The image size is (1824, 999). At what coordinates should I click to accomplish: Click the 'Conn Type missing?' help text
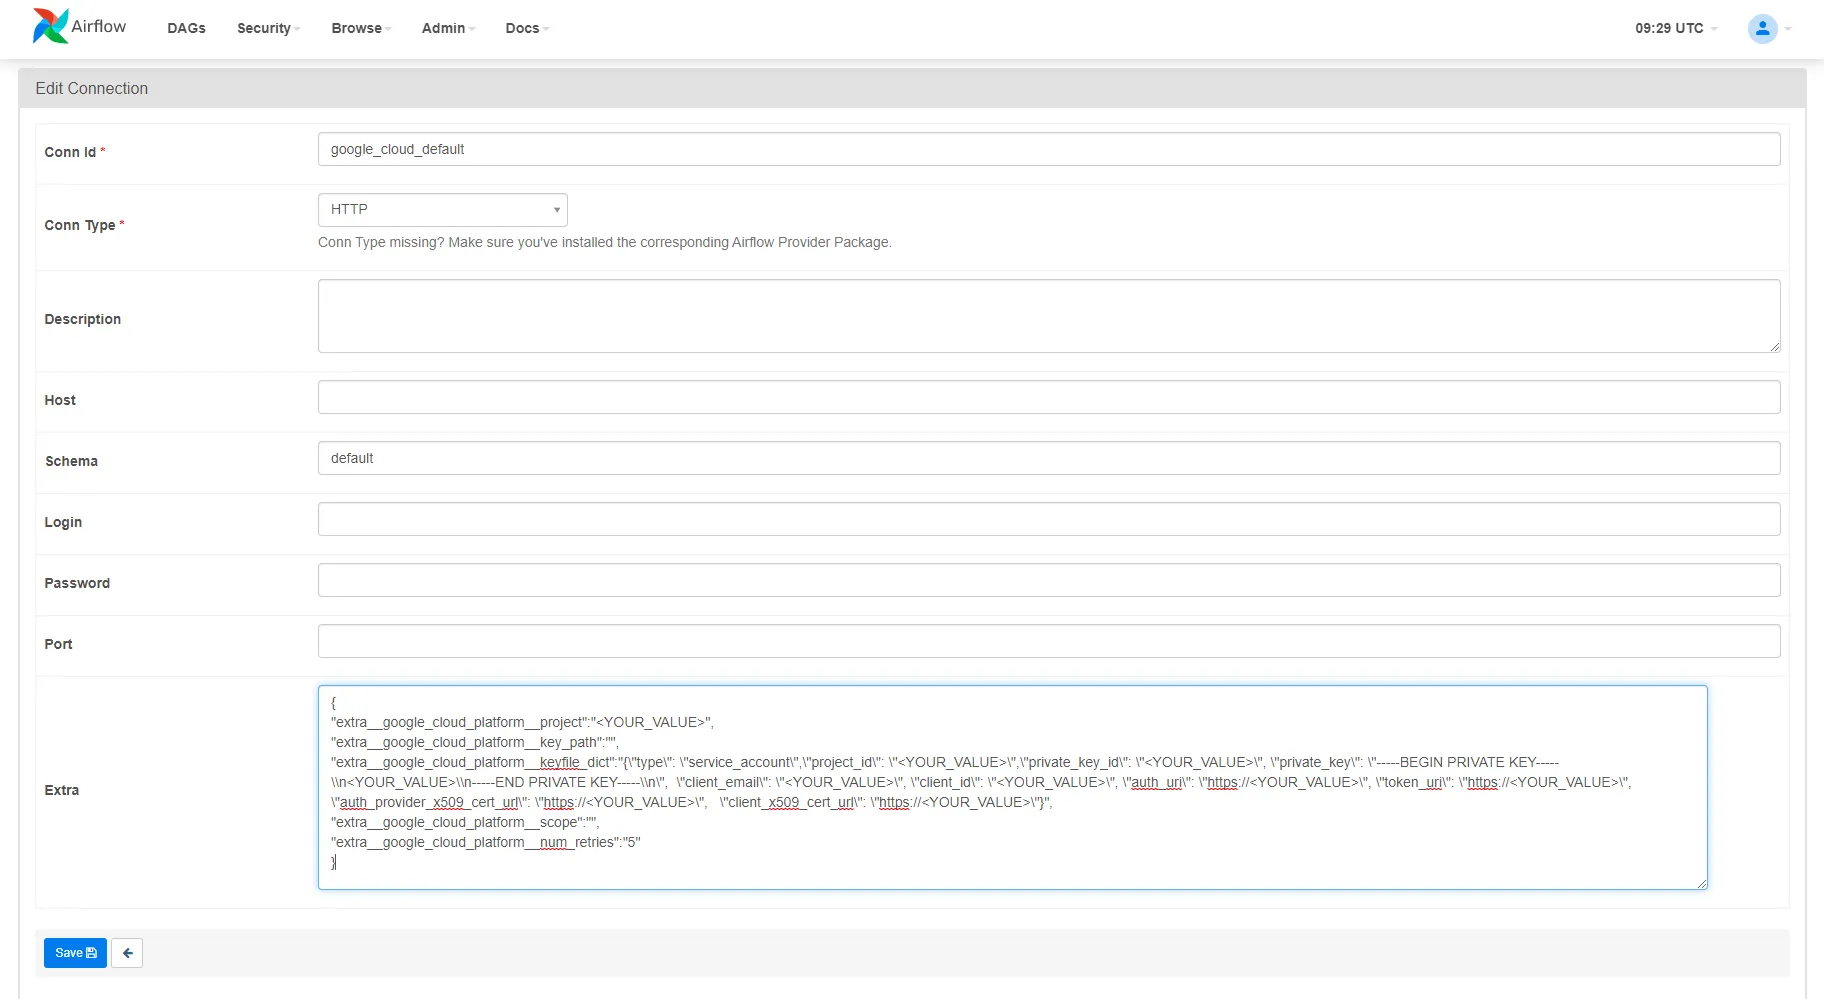coord(605,242)
